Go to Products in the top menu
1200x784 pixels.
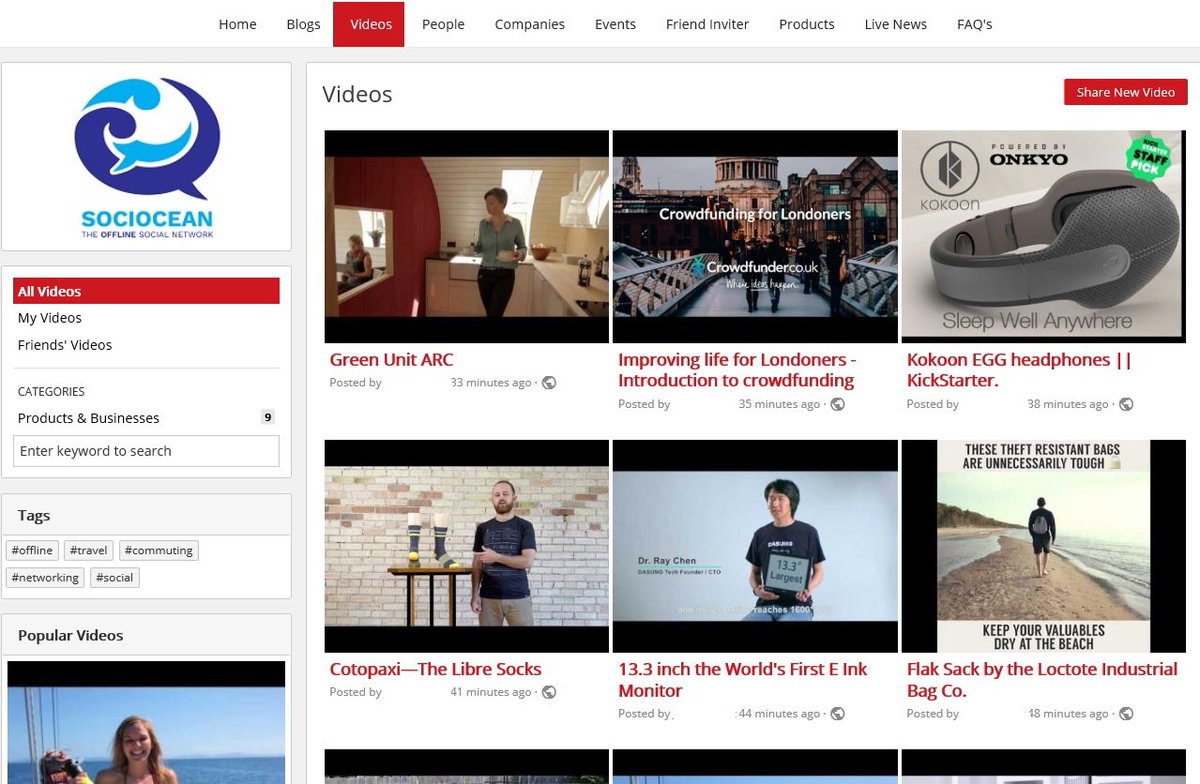807,24
